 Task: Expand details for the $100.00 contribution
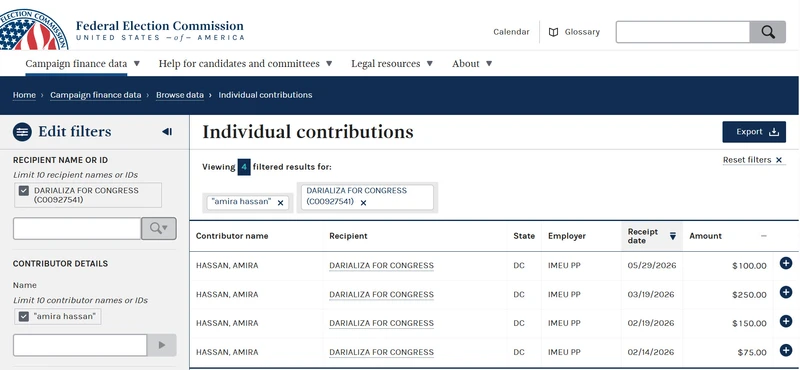[x=786, y=263]
